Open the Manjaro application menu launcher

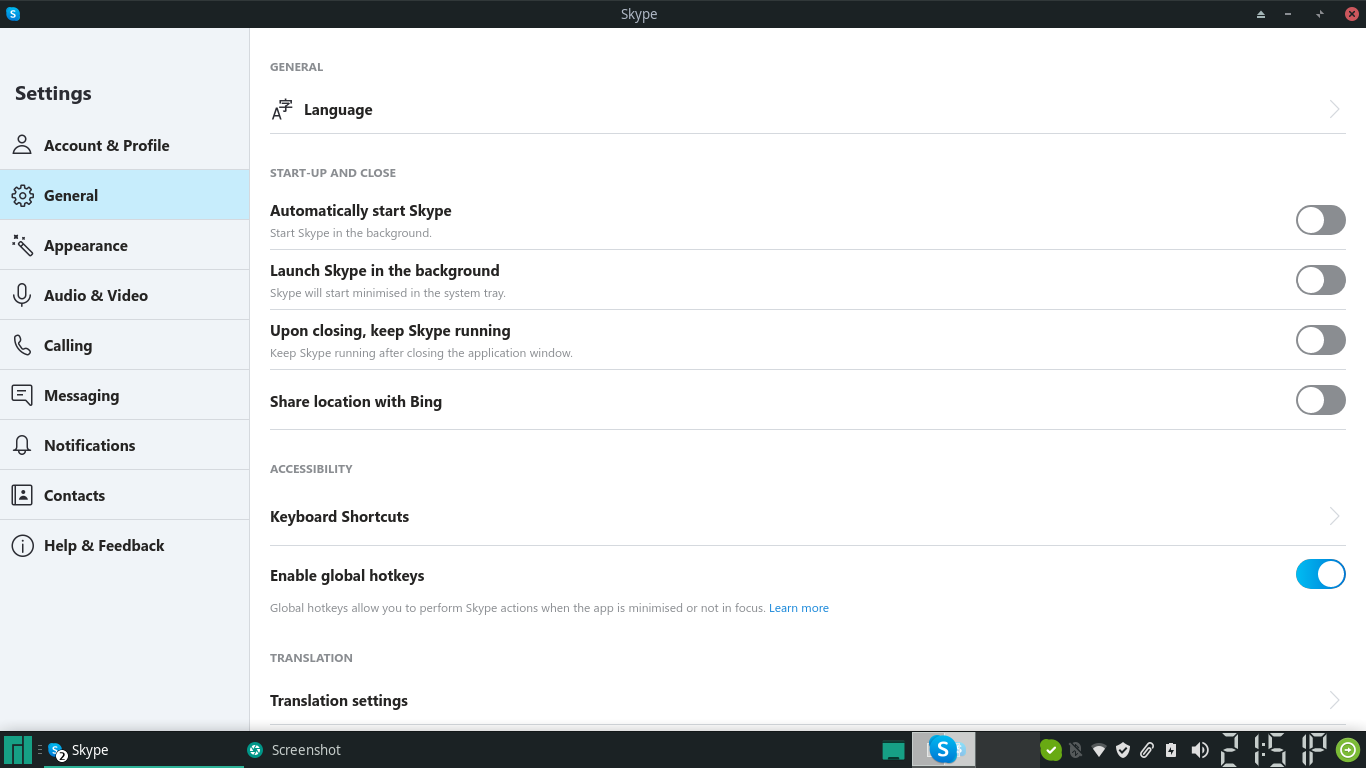[x=18, y=750]
